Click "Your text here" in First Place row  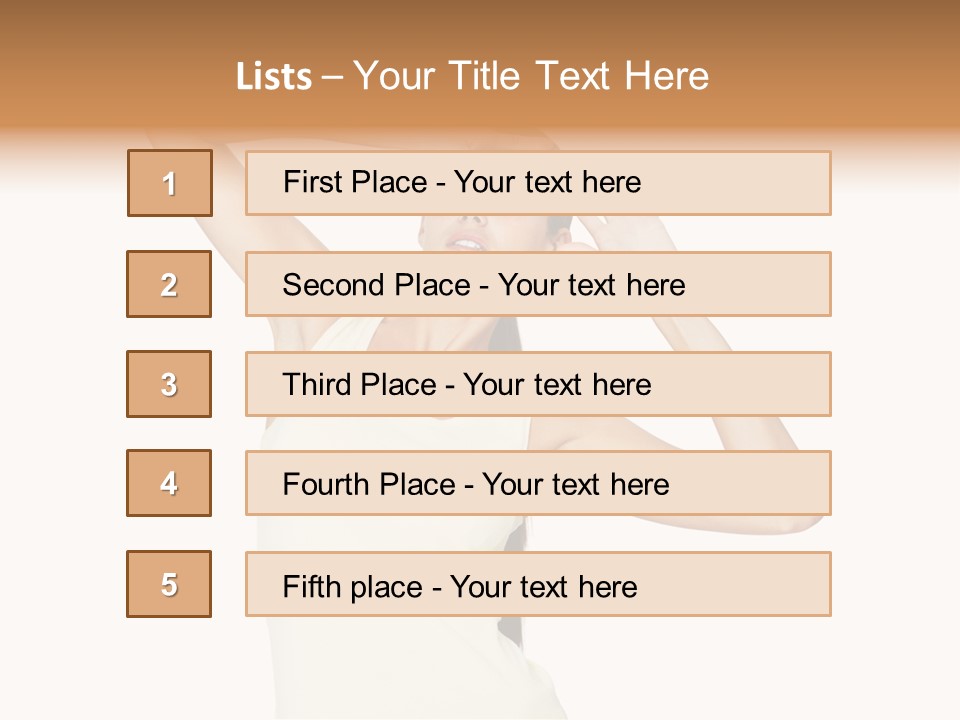[548, 182]
